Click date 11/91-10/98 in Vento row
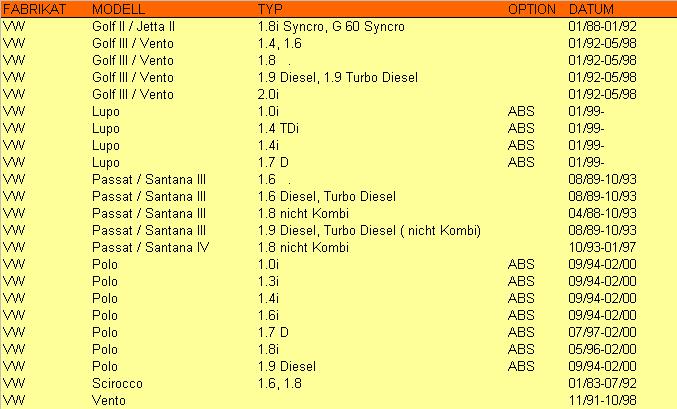677x409 pixels. (602, 400)
